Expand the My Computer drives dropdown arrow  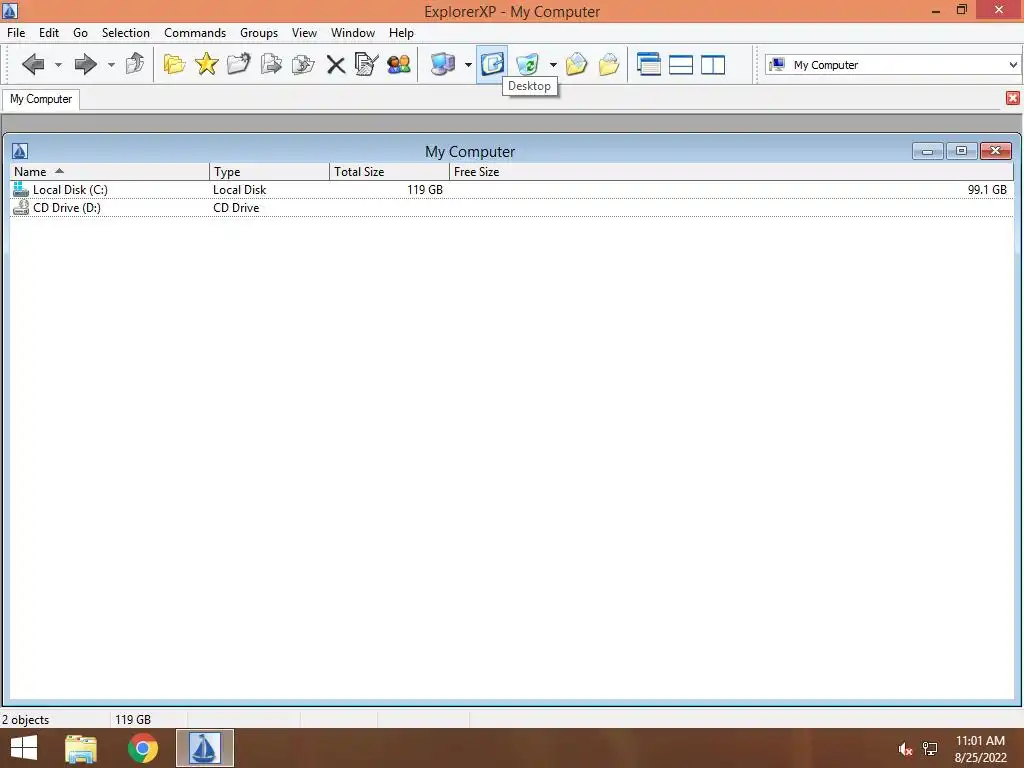click(x=468, y=64)
